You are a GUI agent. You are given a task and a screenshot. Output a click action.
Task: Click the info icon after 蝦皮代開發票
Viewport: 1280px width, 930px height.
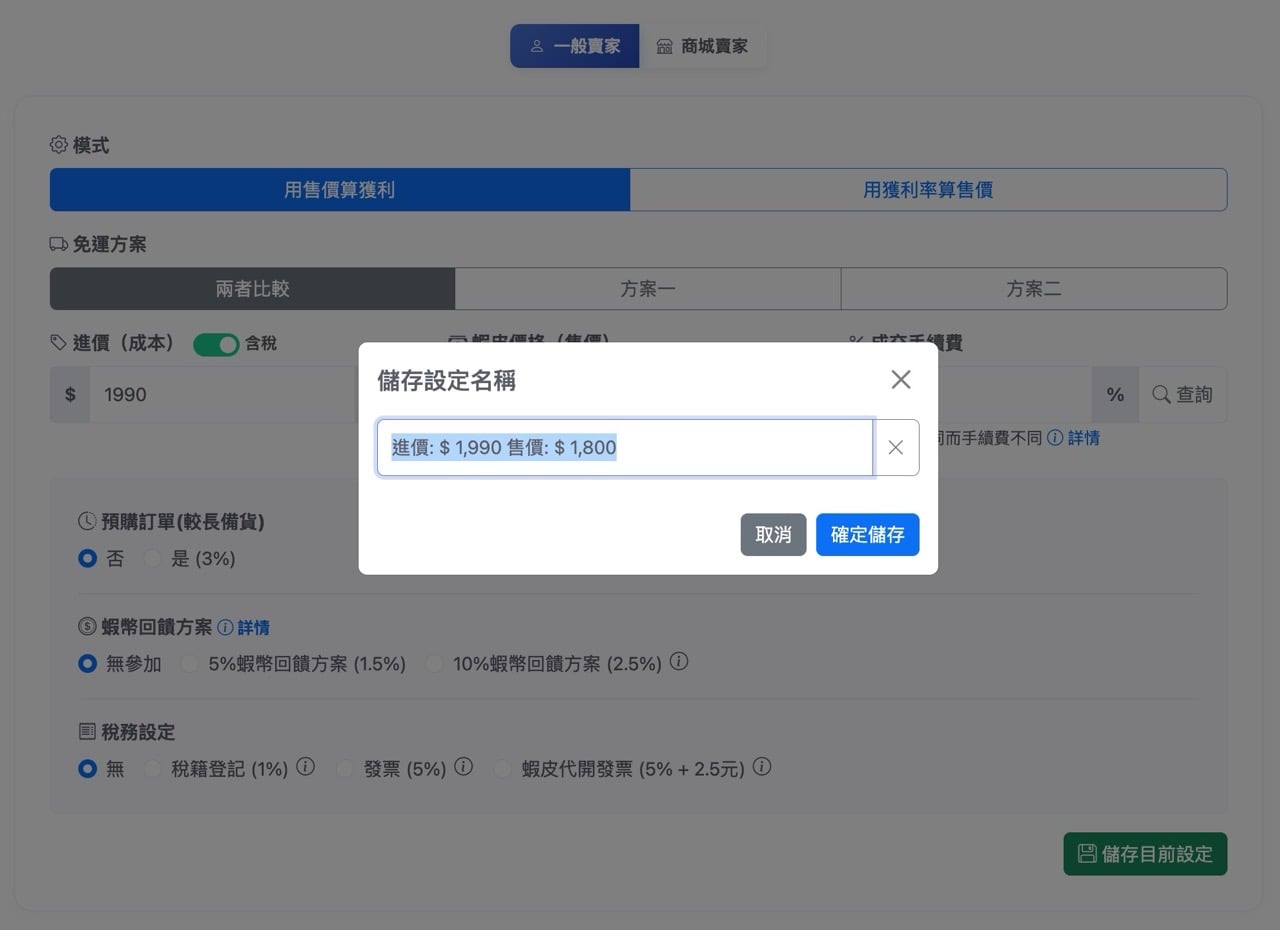[761, 767]
